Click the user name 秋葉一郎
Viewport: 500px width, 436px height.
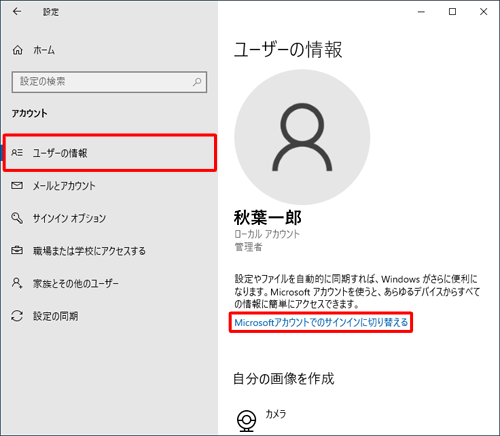point(268,218)
